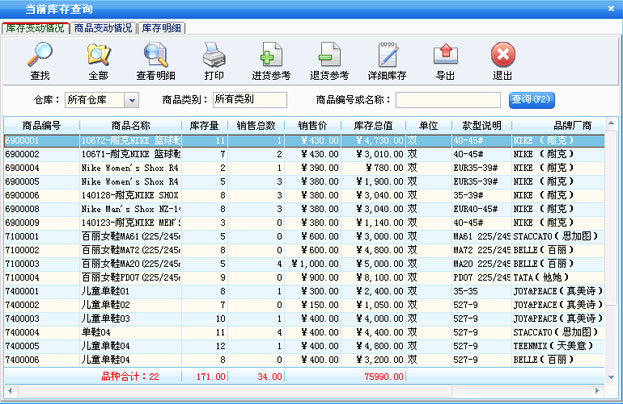Click the 商品类别 category field
The height and width of the screenshot is (404, 623).
point(249,100)
